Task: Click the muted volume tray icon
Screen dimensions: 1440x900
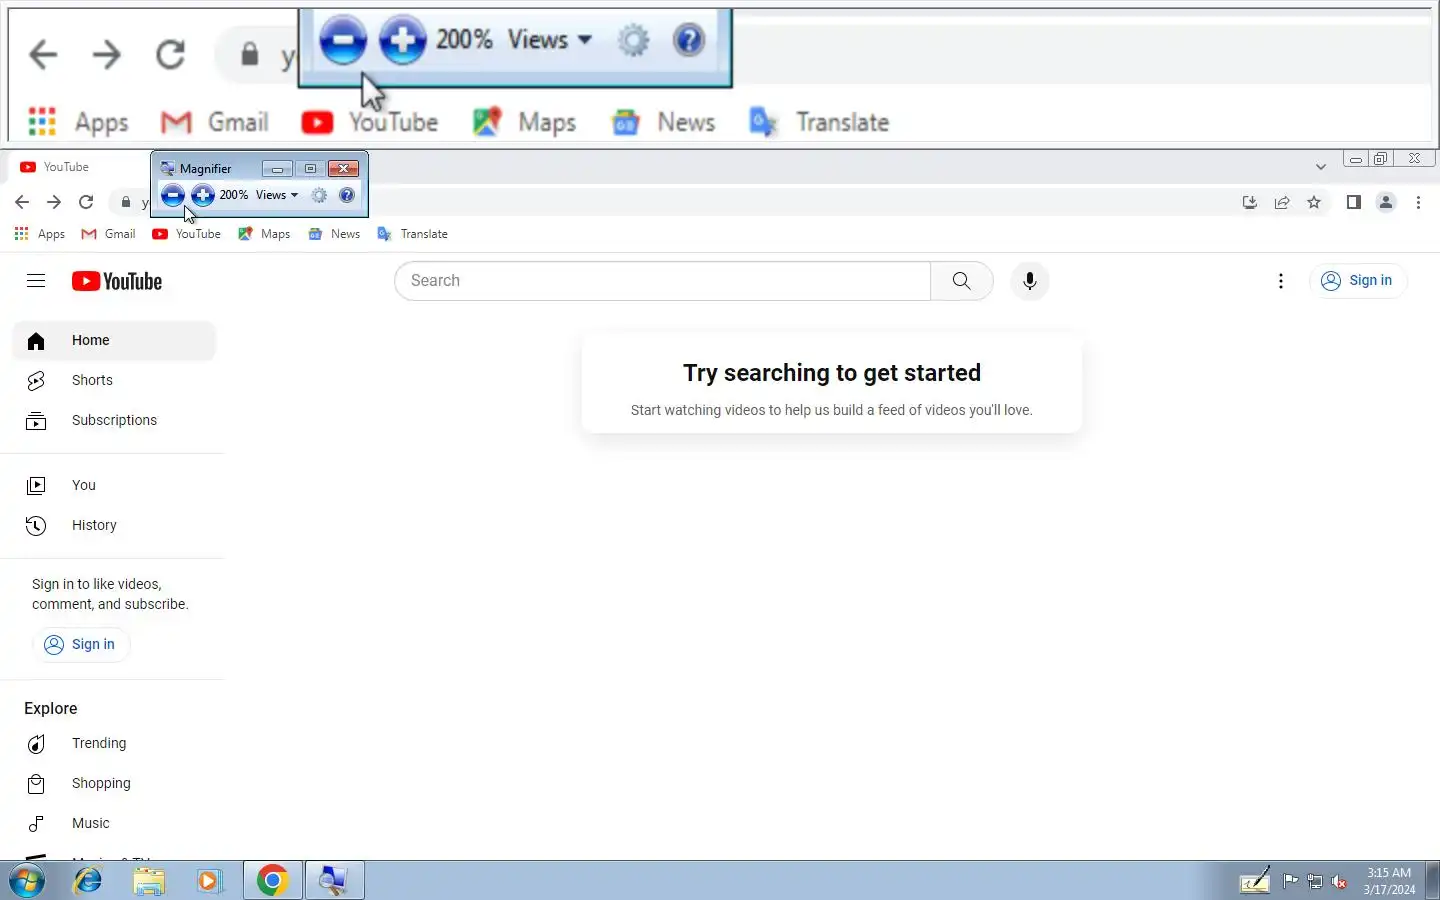Action: pyautogui.click(x=1339, y=881)
